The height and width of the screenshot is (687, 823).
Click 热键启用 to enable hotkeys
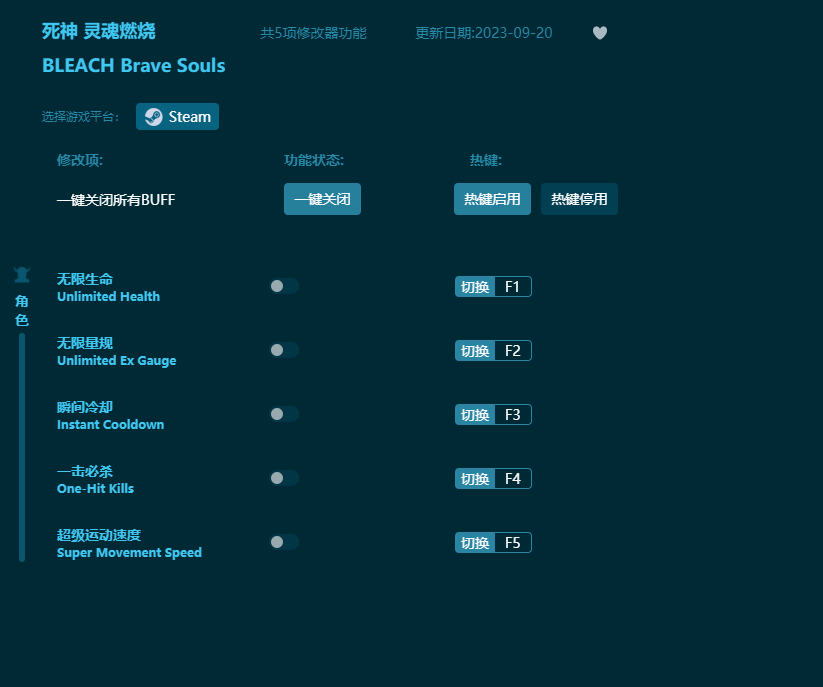492,199
